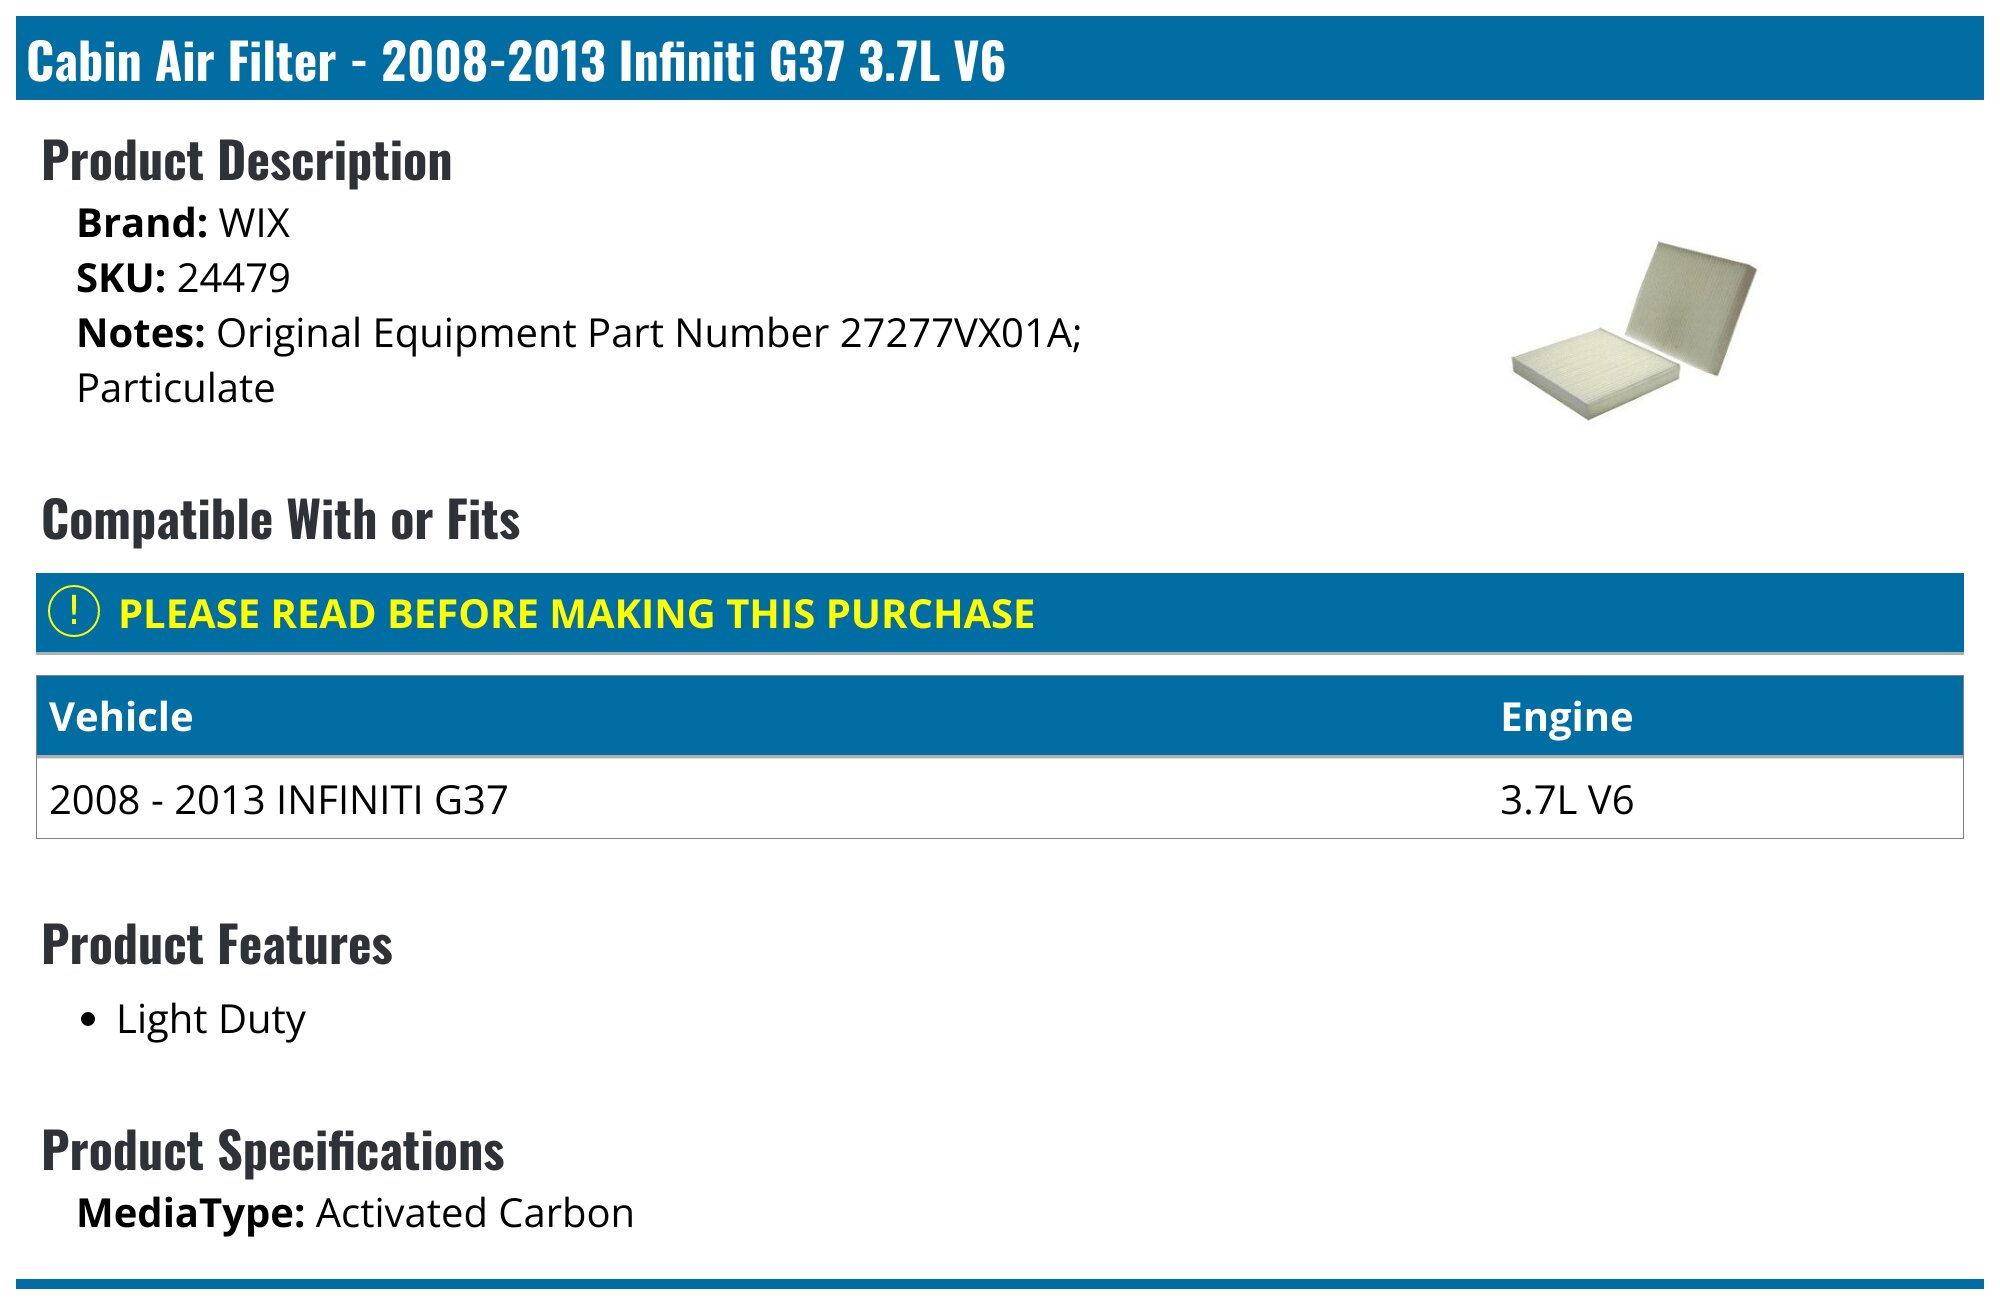Click the MediaType label
This screenshot has width=2000, height=1305.
point(191,1213)
